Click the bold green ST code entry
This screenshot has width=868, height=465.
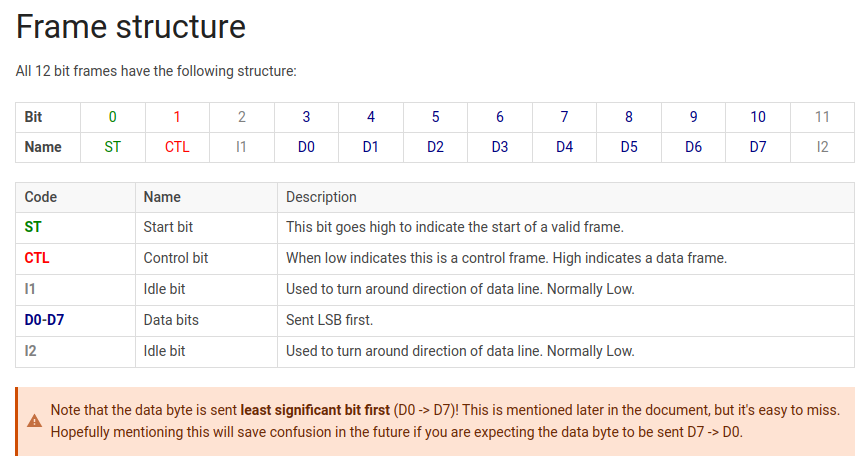33,227
